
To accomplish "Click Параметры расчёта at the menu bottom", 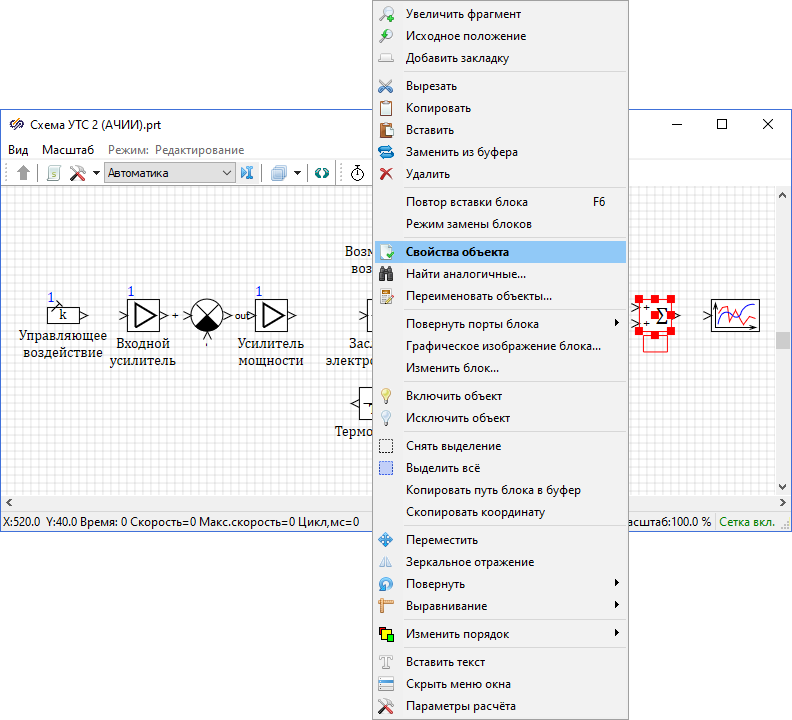I will [x=461, y=706].
